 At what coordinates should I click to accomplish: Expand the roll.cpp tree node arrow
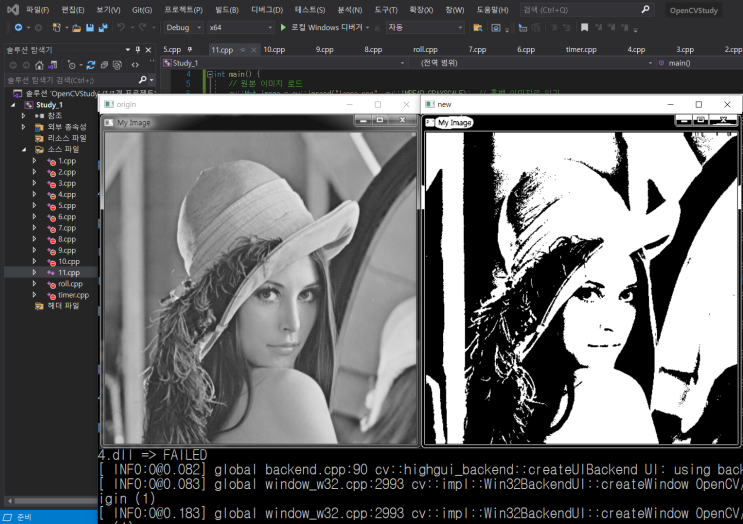click(34, 284)
